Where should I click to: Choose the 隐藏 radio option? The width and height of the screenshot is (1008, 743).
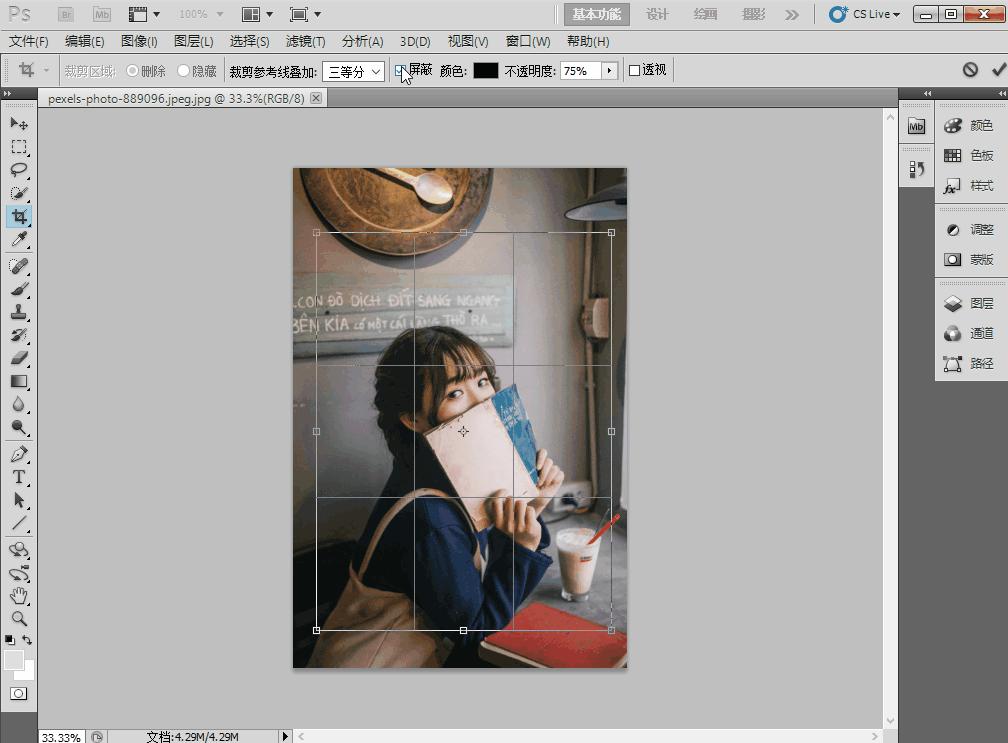click(x=183, y=71)
